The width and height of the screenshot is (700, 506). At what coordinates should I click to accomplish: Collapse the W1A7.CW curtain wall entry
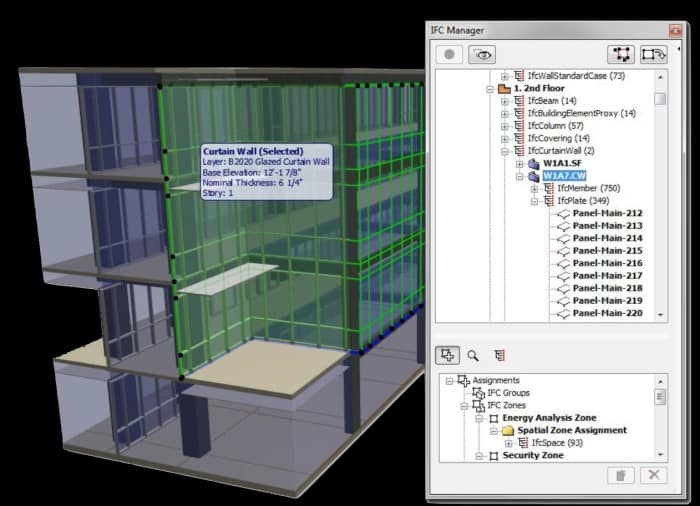click(x=519, y=176)
